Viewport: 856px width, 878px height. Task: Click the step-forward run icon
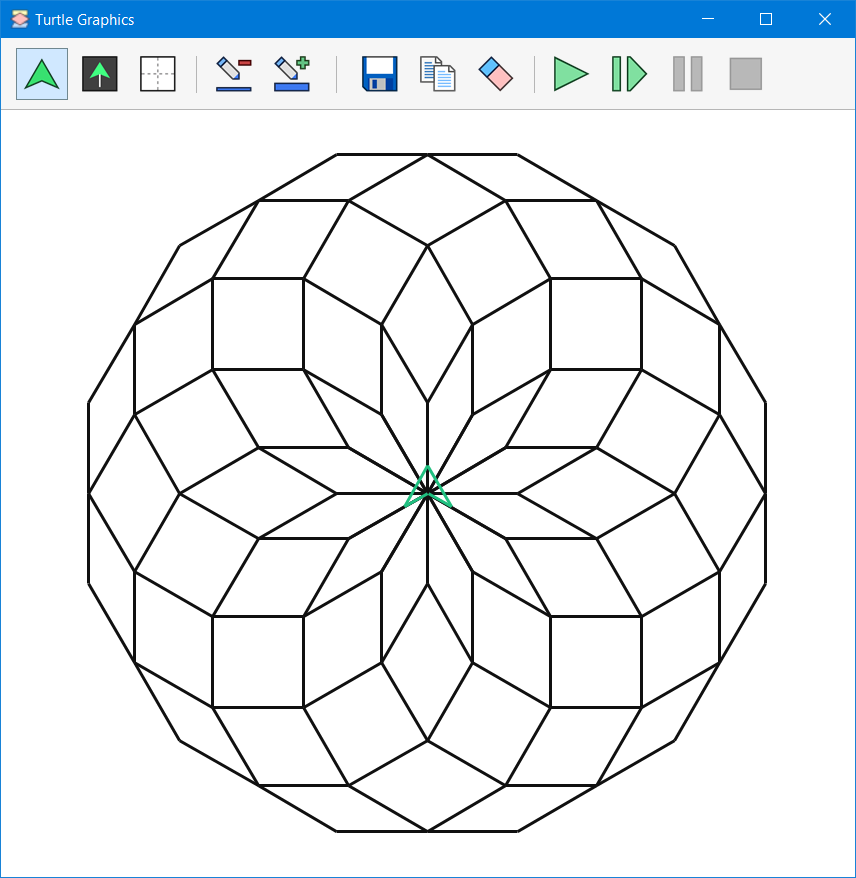pyautogui.click(x=629, y=74)
